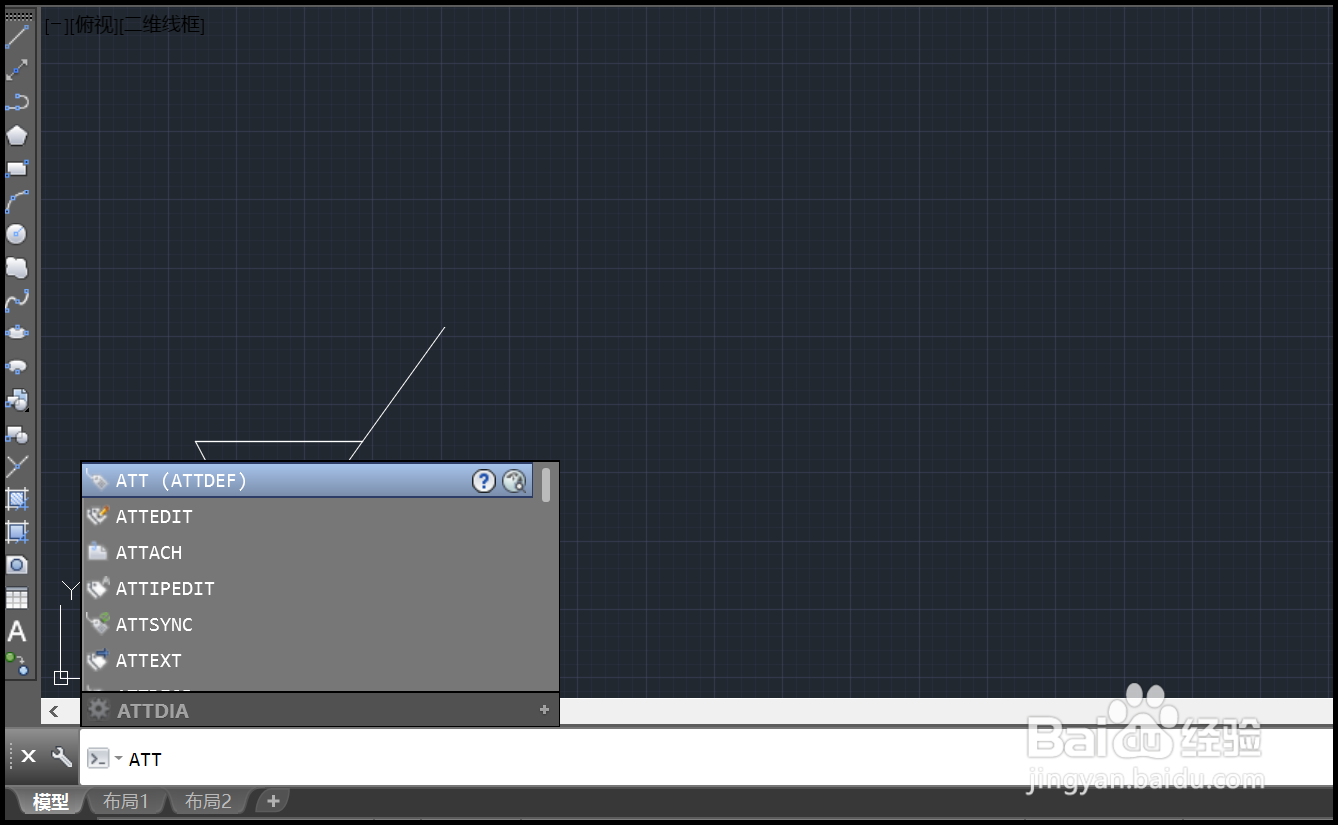Select the Polygon tool
Image resolution: width=1338 pixels, height=825 pixels.
[x=17, y=136]
